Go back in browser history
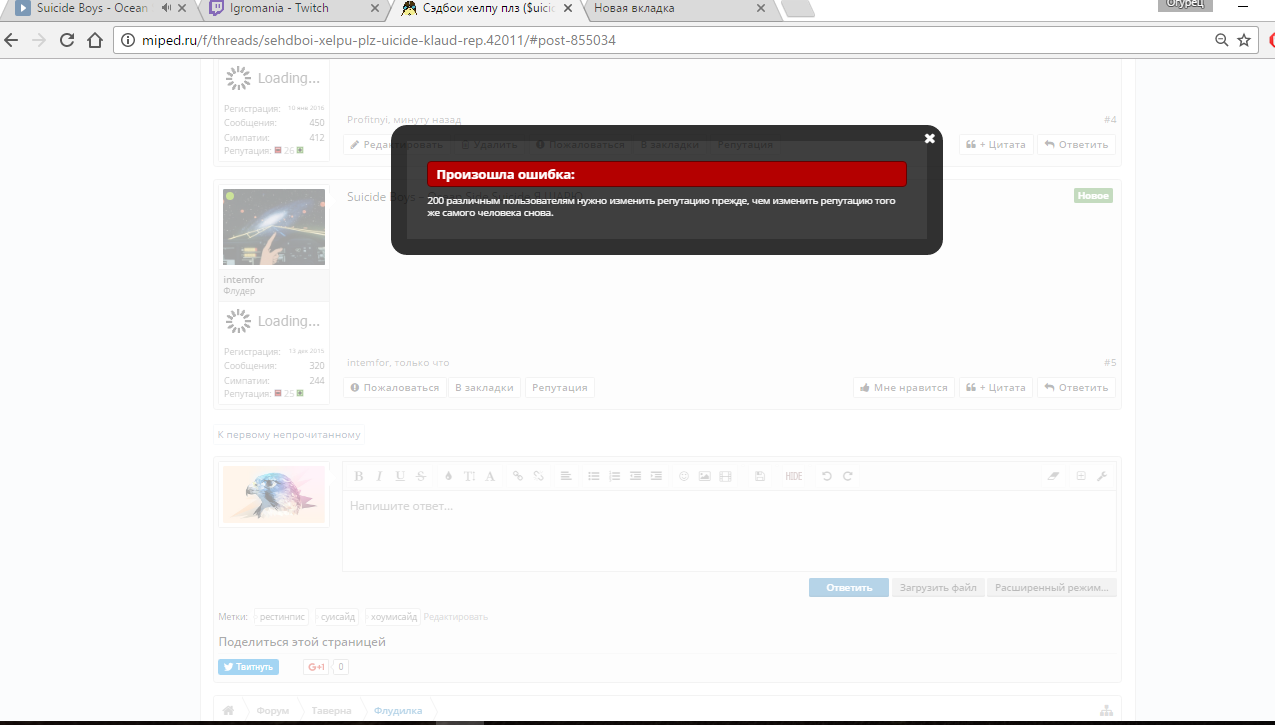 point(12,41)
